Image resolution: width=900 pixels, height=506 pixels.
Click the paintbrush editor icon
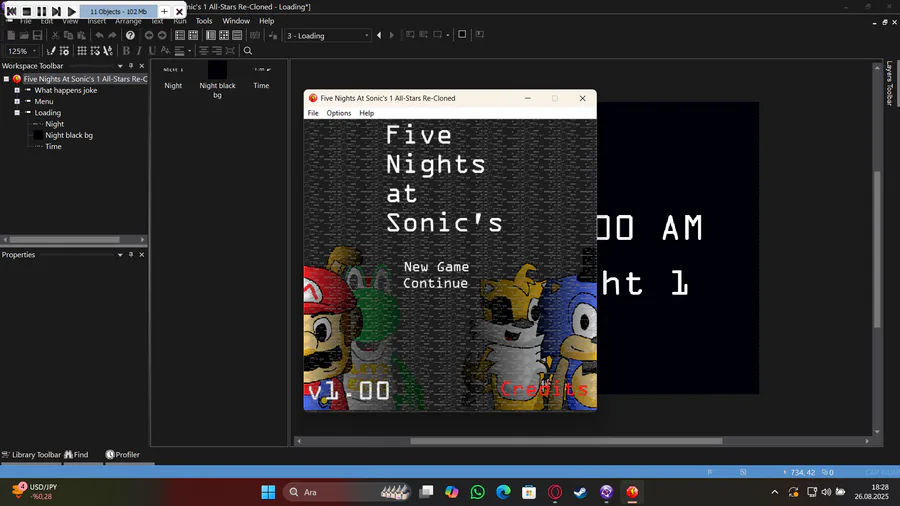click(x=51, y=51)
